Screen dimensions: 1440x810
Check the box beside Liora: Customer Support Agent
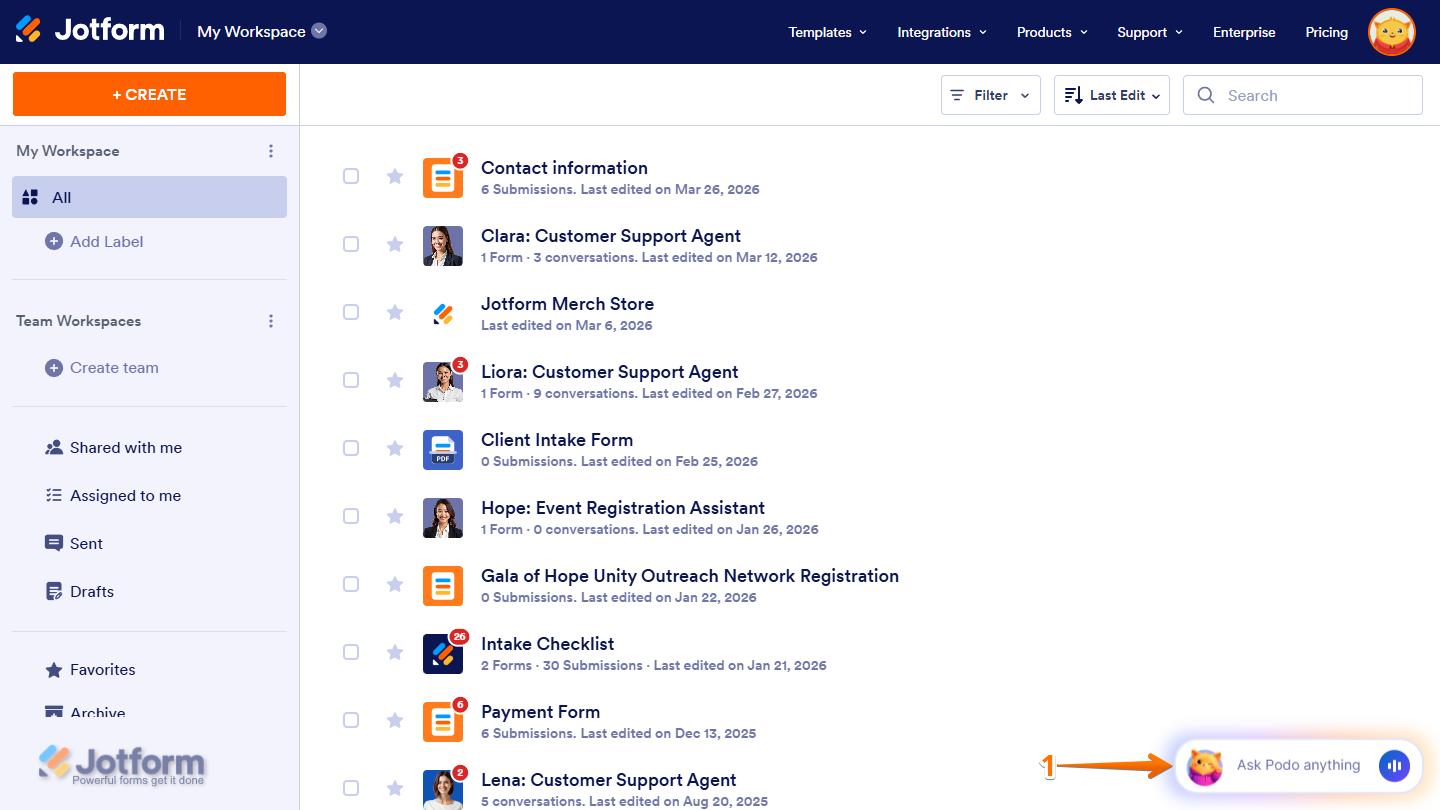point(351,380)
